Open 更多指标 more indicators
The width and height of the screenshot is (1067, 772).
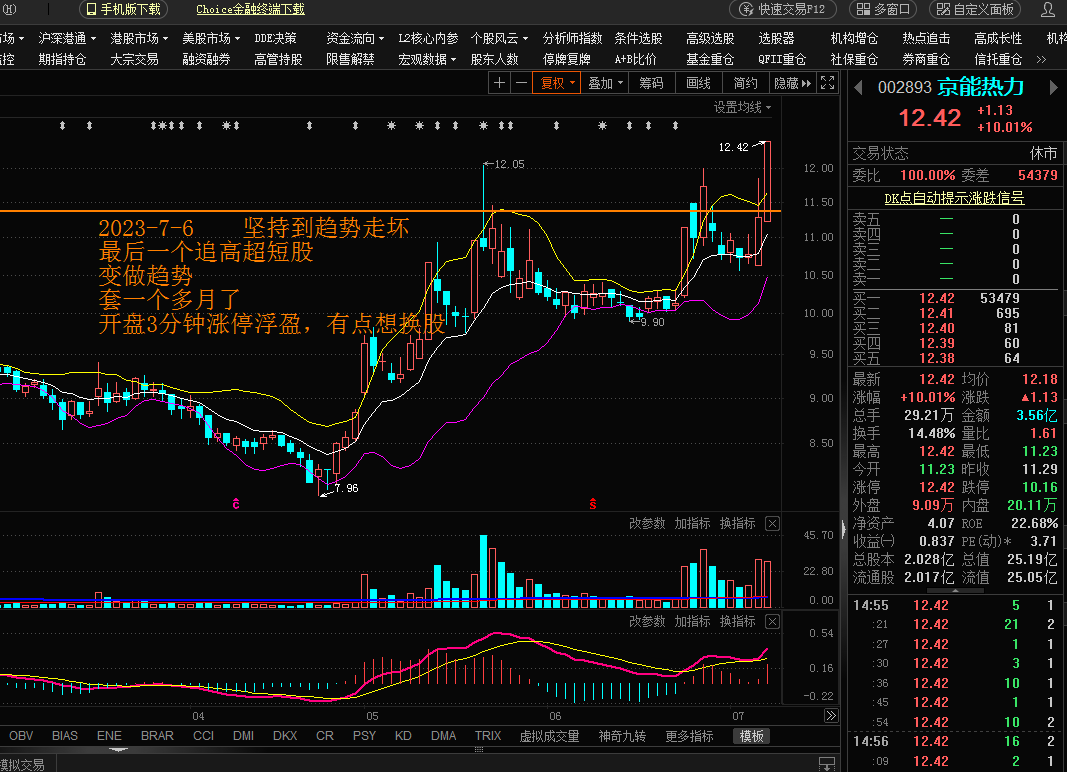tap(689, 736)
